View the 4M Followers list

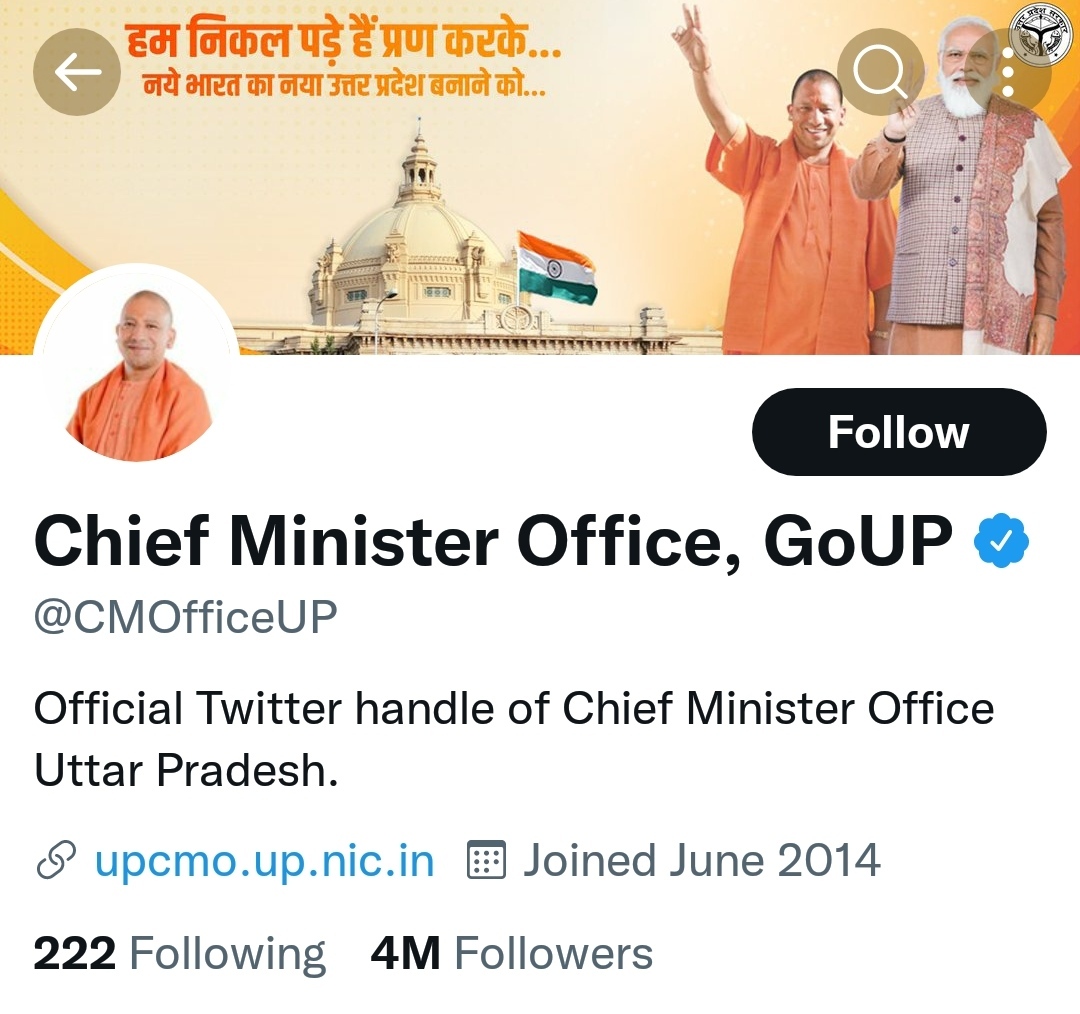(512, 954)
